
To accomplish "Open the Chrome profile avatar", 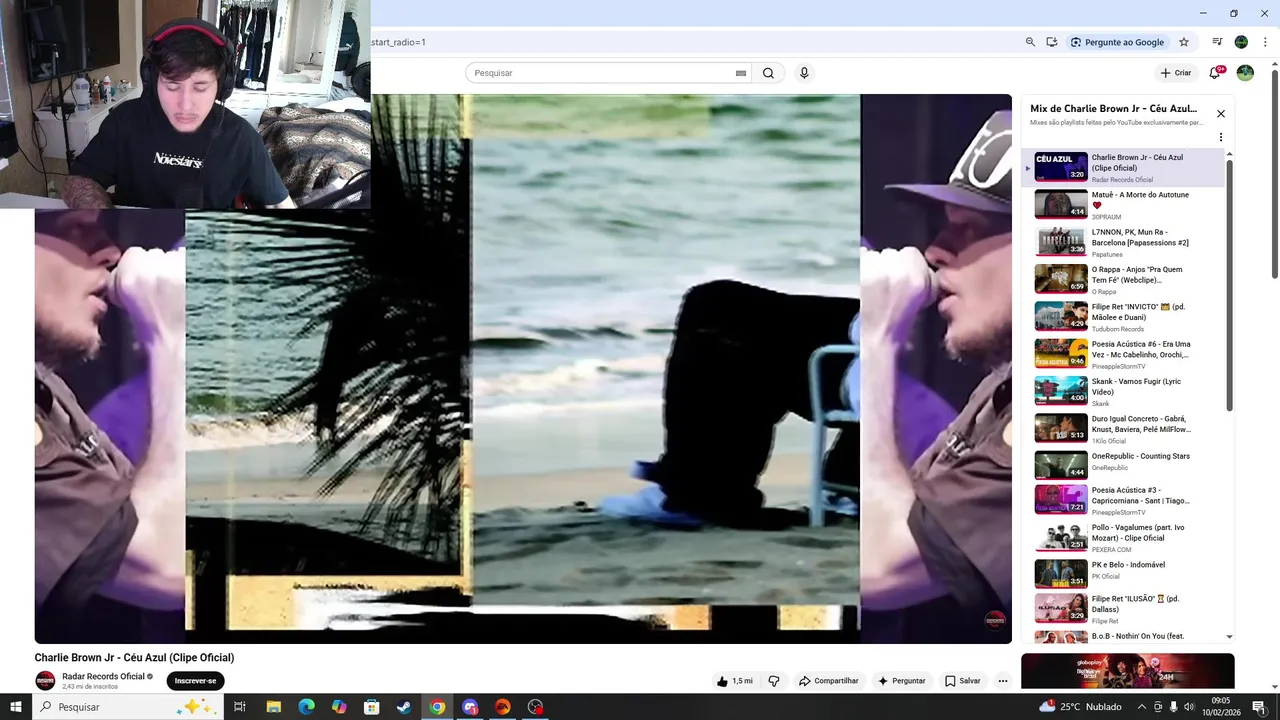I will (1241, 42).
